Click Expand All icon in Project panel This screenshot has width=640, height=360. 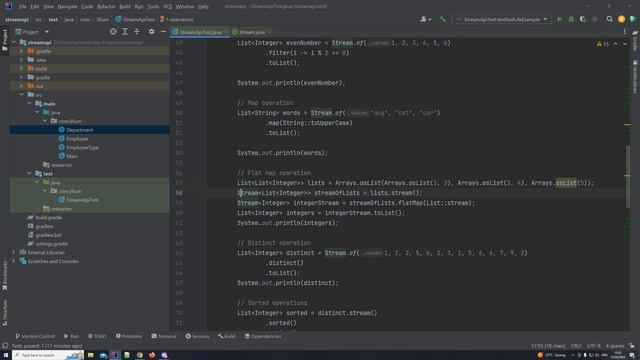tap(125, 31)
